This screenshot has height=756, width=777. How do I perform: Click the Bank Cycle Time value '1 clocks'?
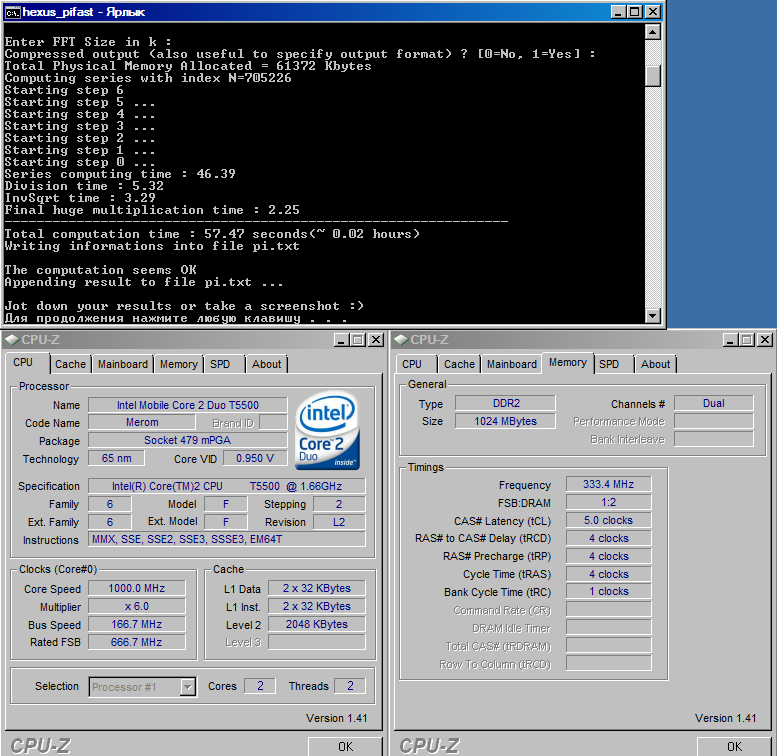(x=609, y=592)
